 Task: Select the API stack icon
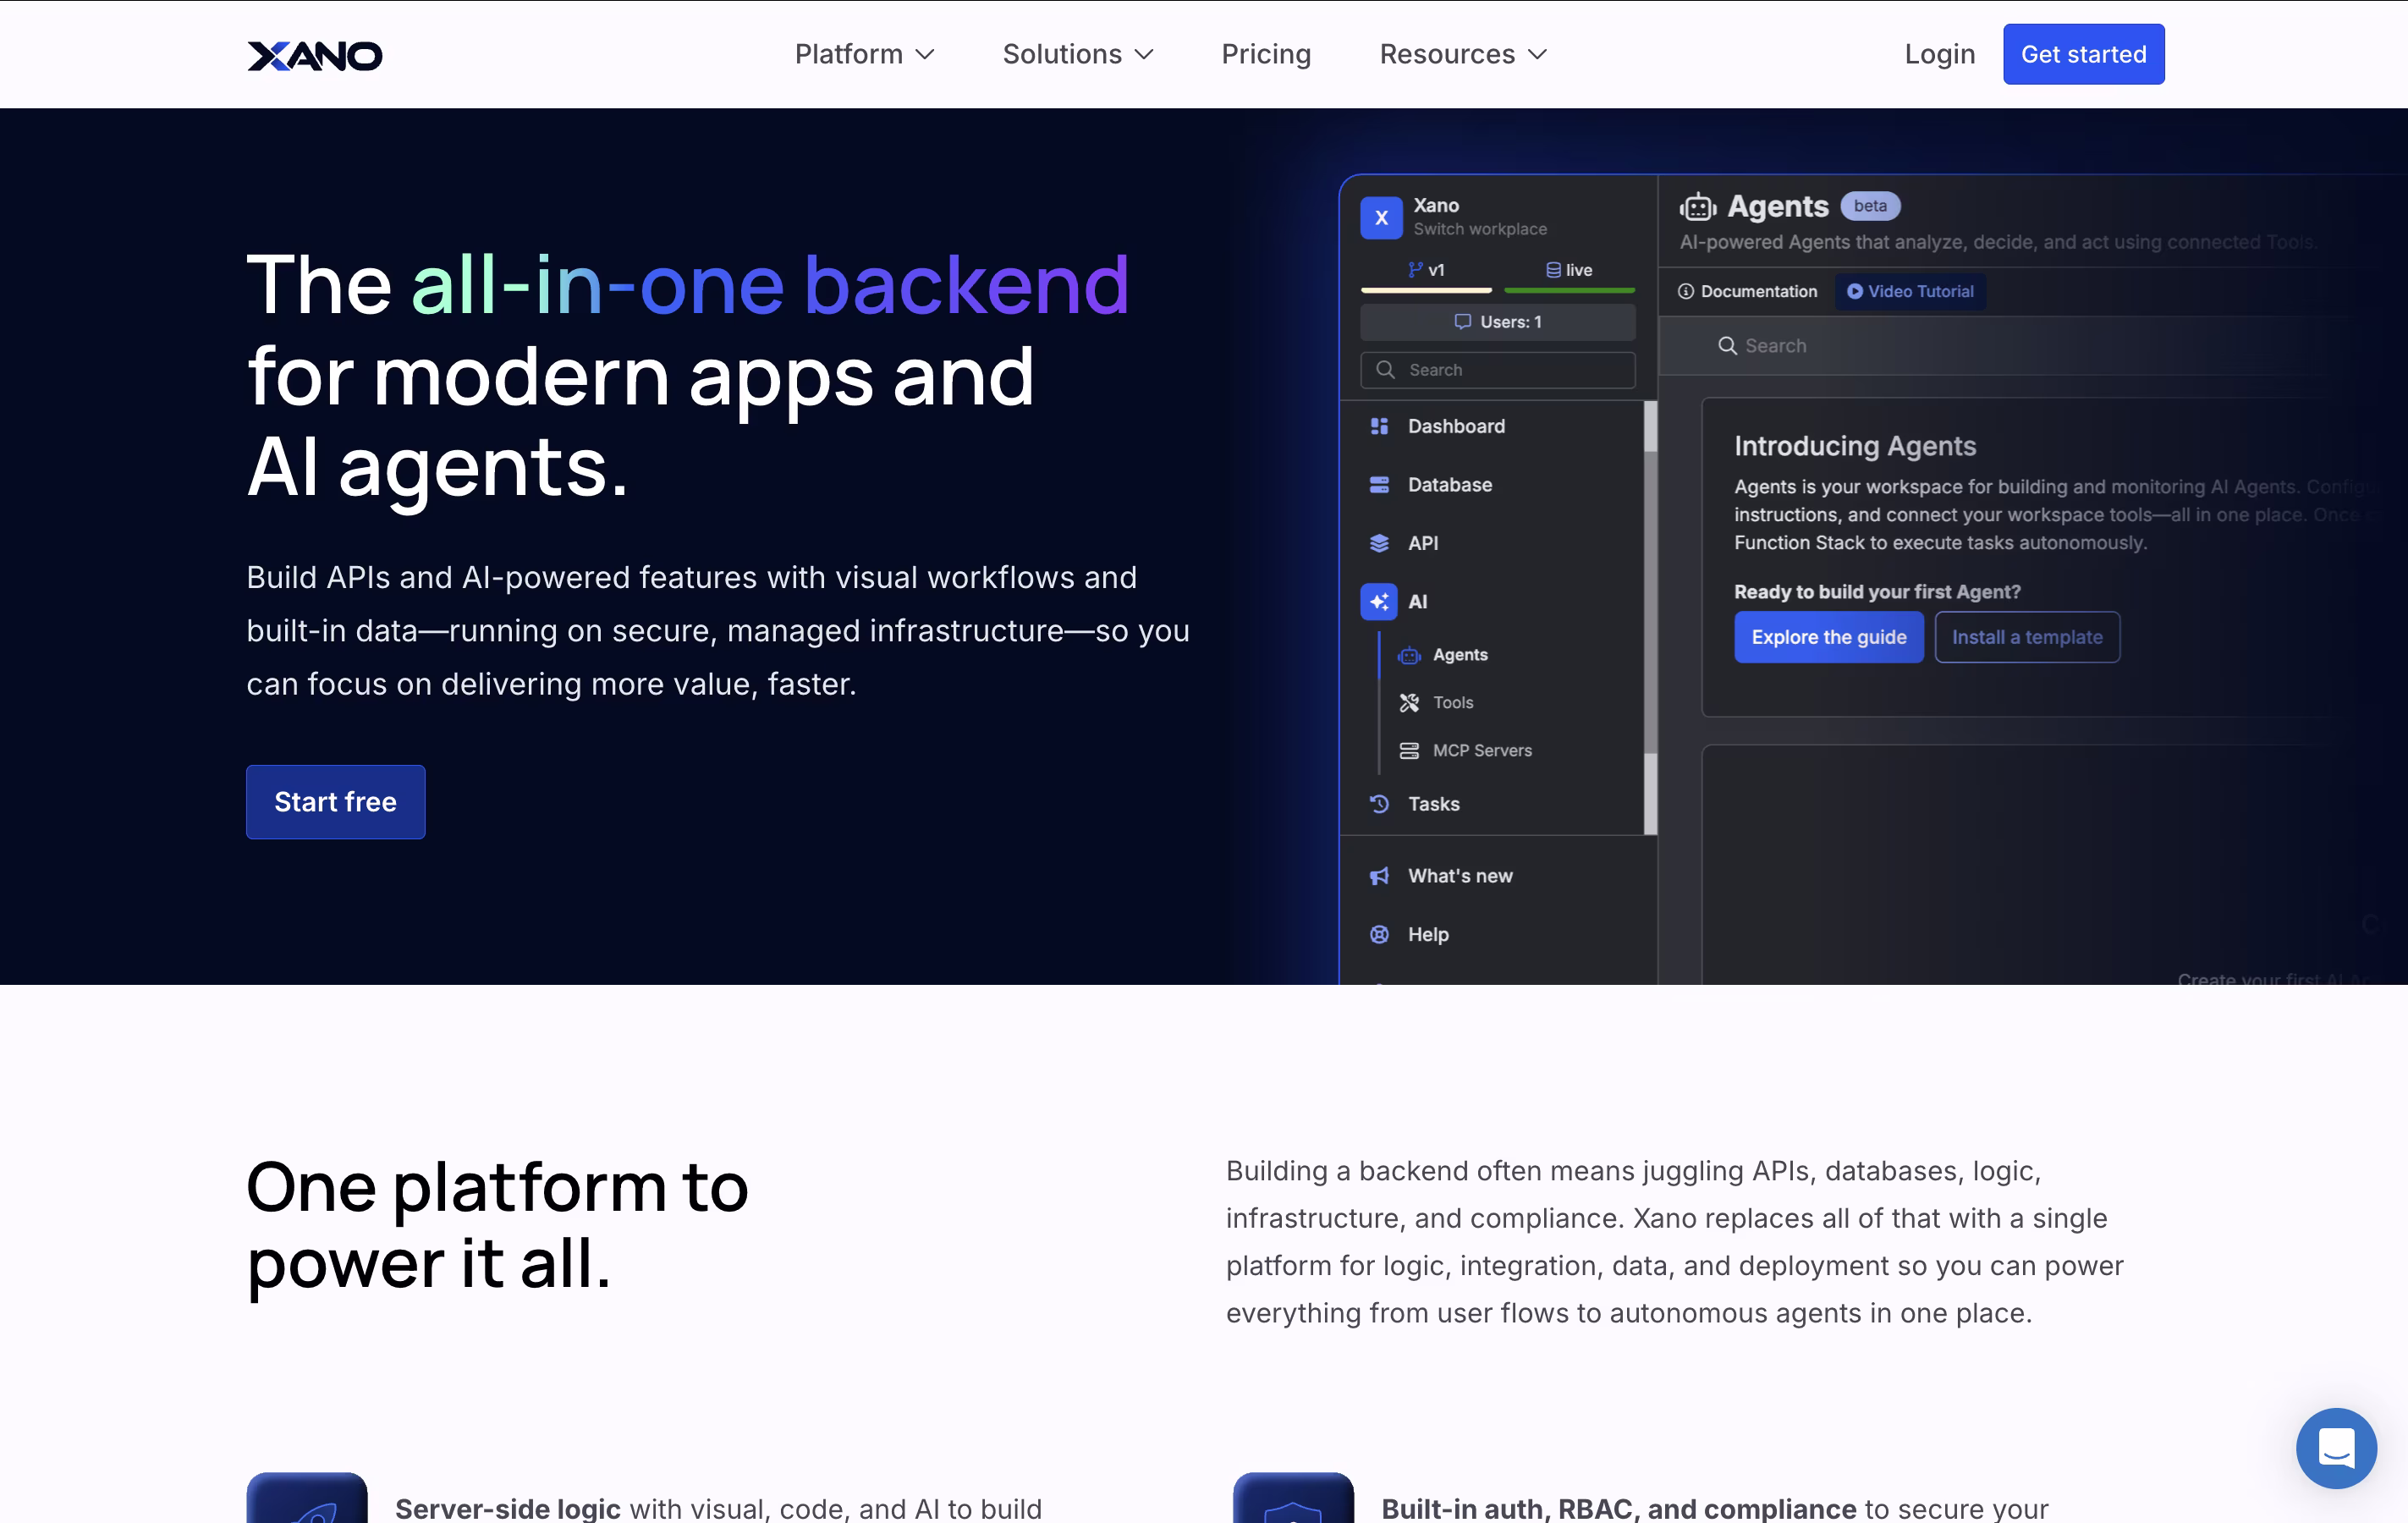(x=1379, y=543)
